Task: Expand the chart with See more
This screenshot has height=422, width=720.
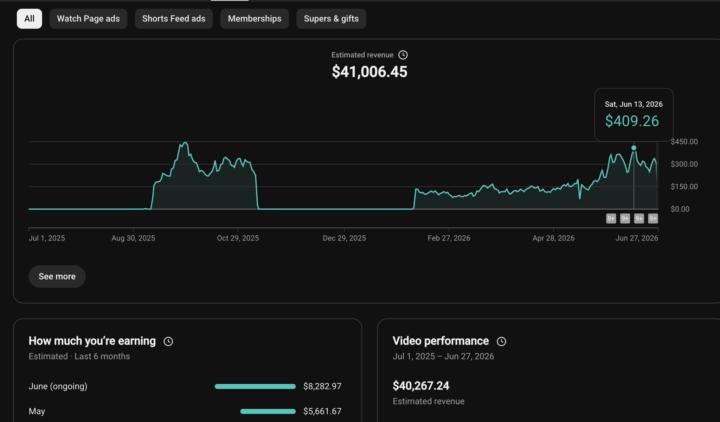Action: point(57,276)
